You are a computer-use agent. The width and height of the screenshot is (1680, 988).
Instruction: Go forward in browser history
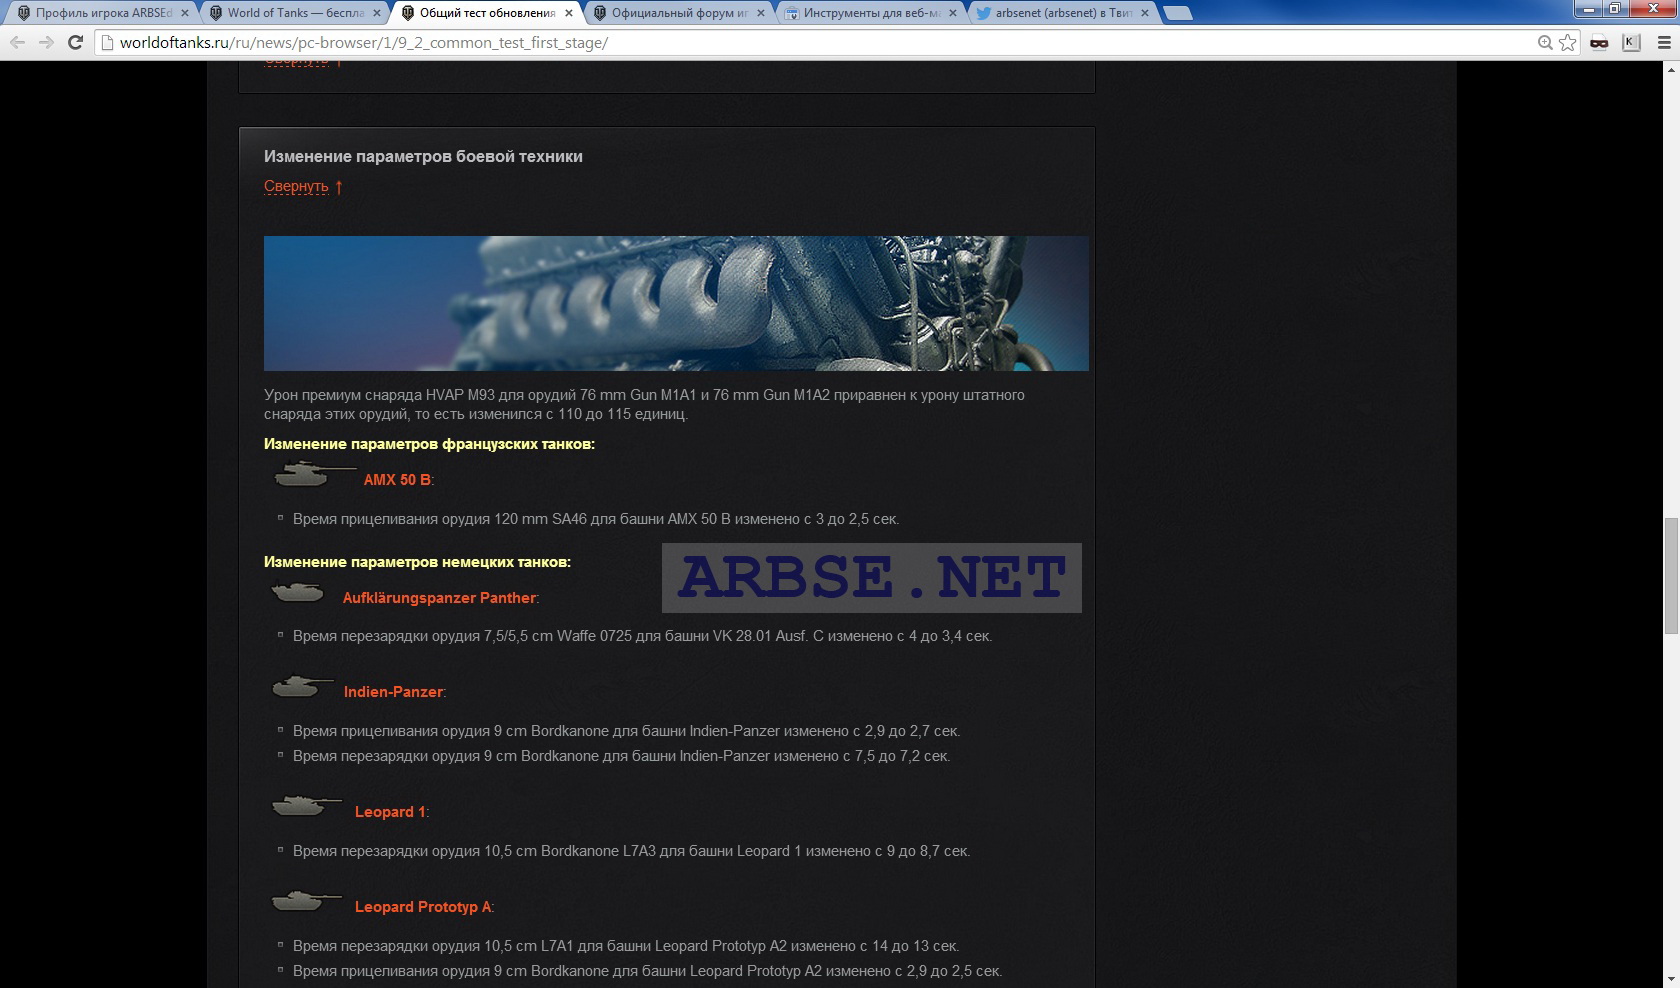point(46,43)
